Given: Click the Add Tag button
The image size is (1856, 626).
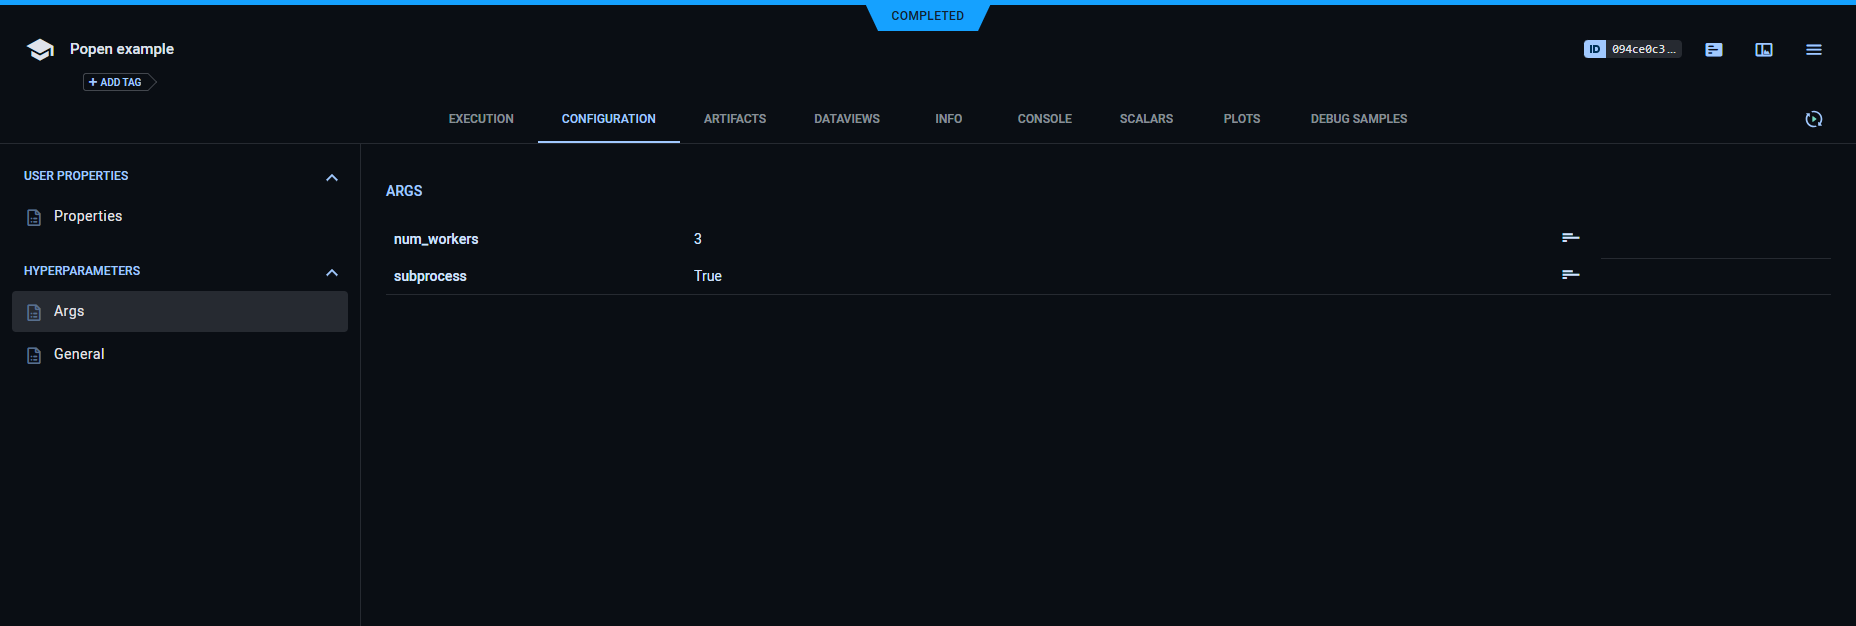Looking at the screenshot, I should coord(117,82).
